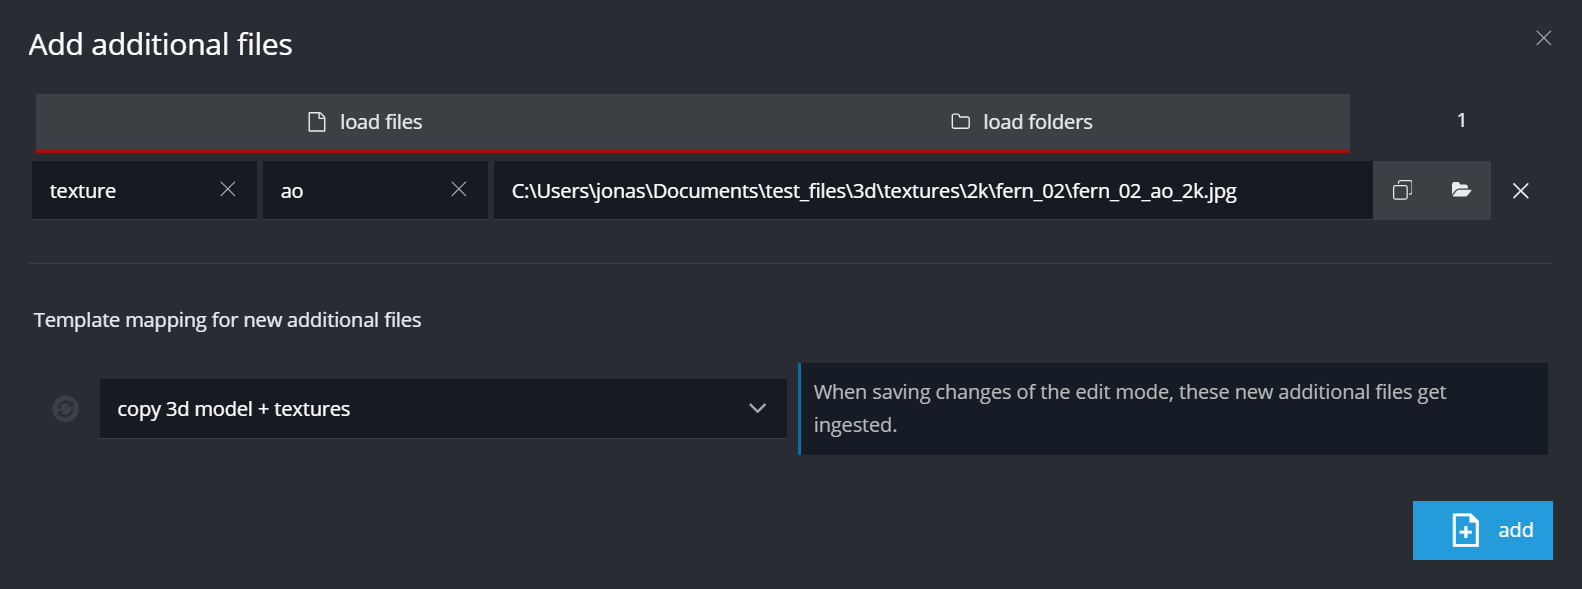Viewport: 1582px width, 589px height.
Task: Close the Add additional files dialog
Action: coord(1543,38)
